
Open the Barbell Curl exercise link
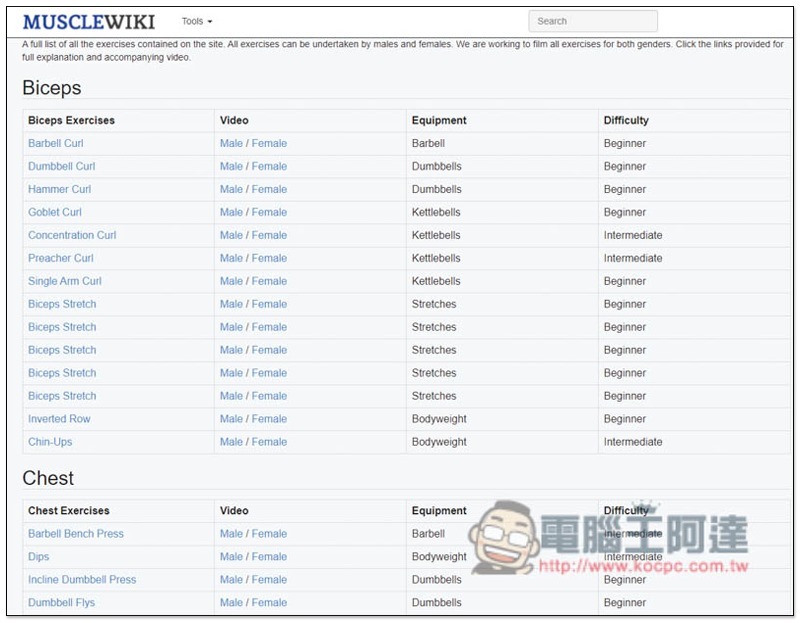pos(56,143)
